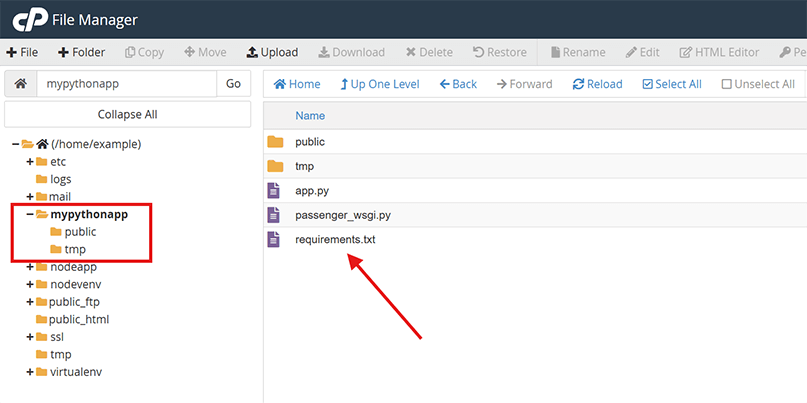Collapse the mypythonapp folder in tree
Image resolution: width=807 pixels, height=403 pixels.
pyautogui.click(x=30, y=215)
